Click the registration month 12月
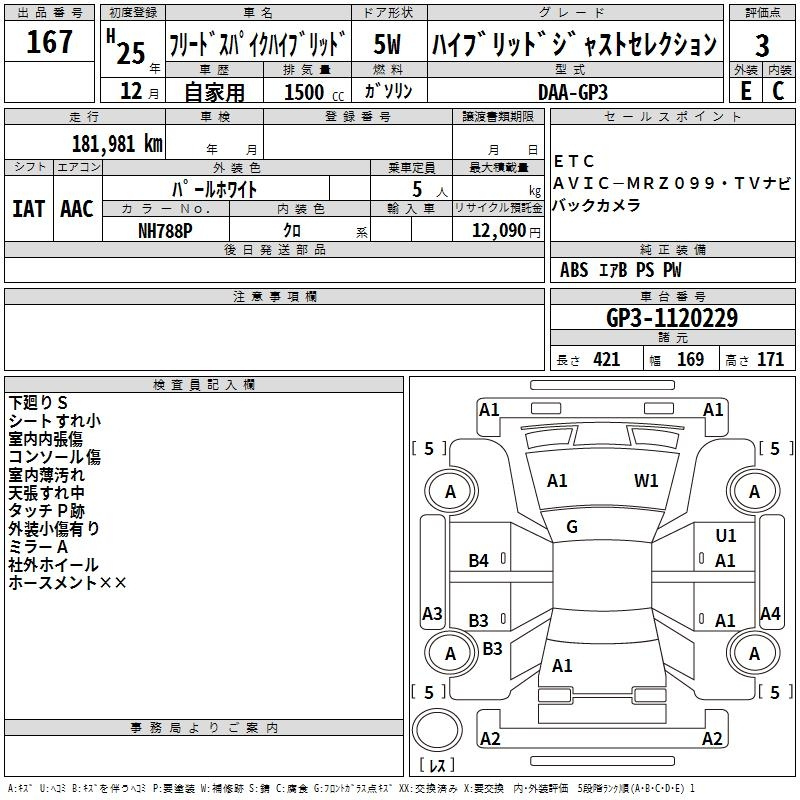800x800 pixels. (139, 91)
